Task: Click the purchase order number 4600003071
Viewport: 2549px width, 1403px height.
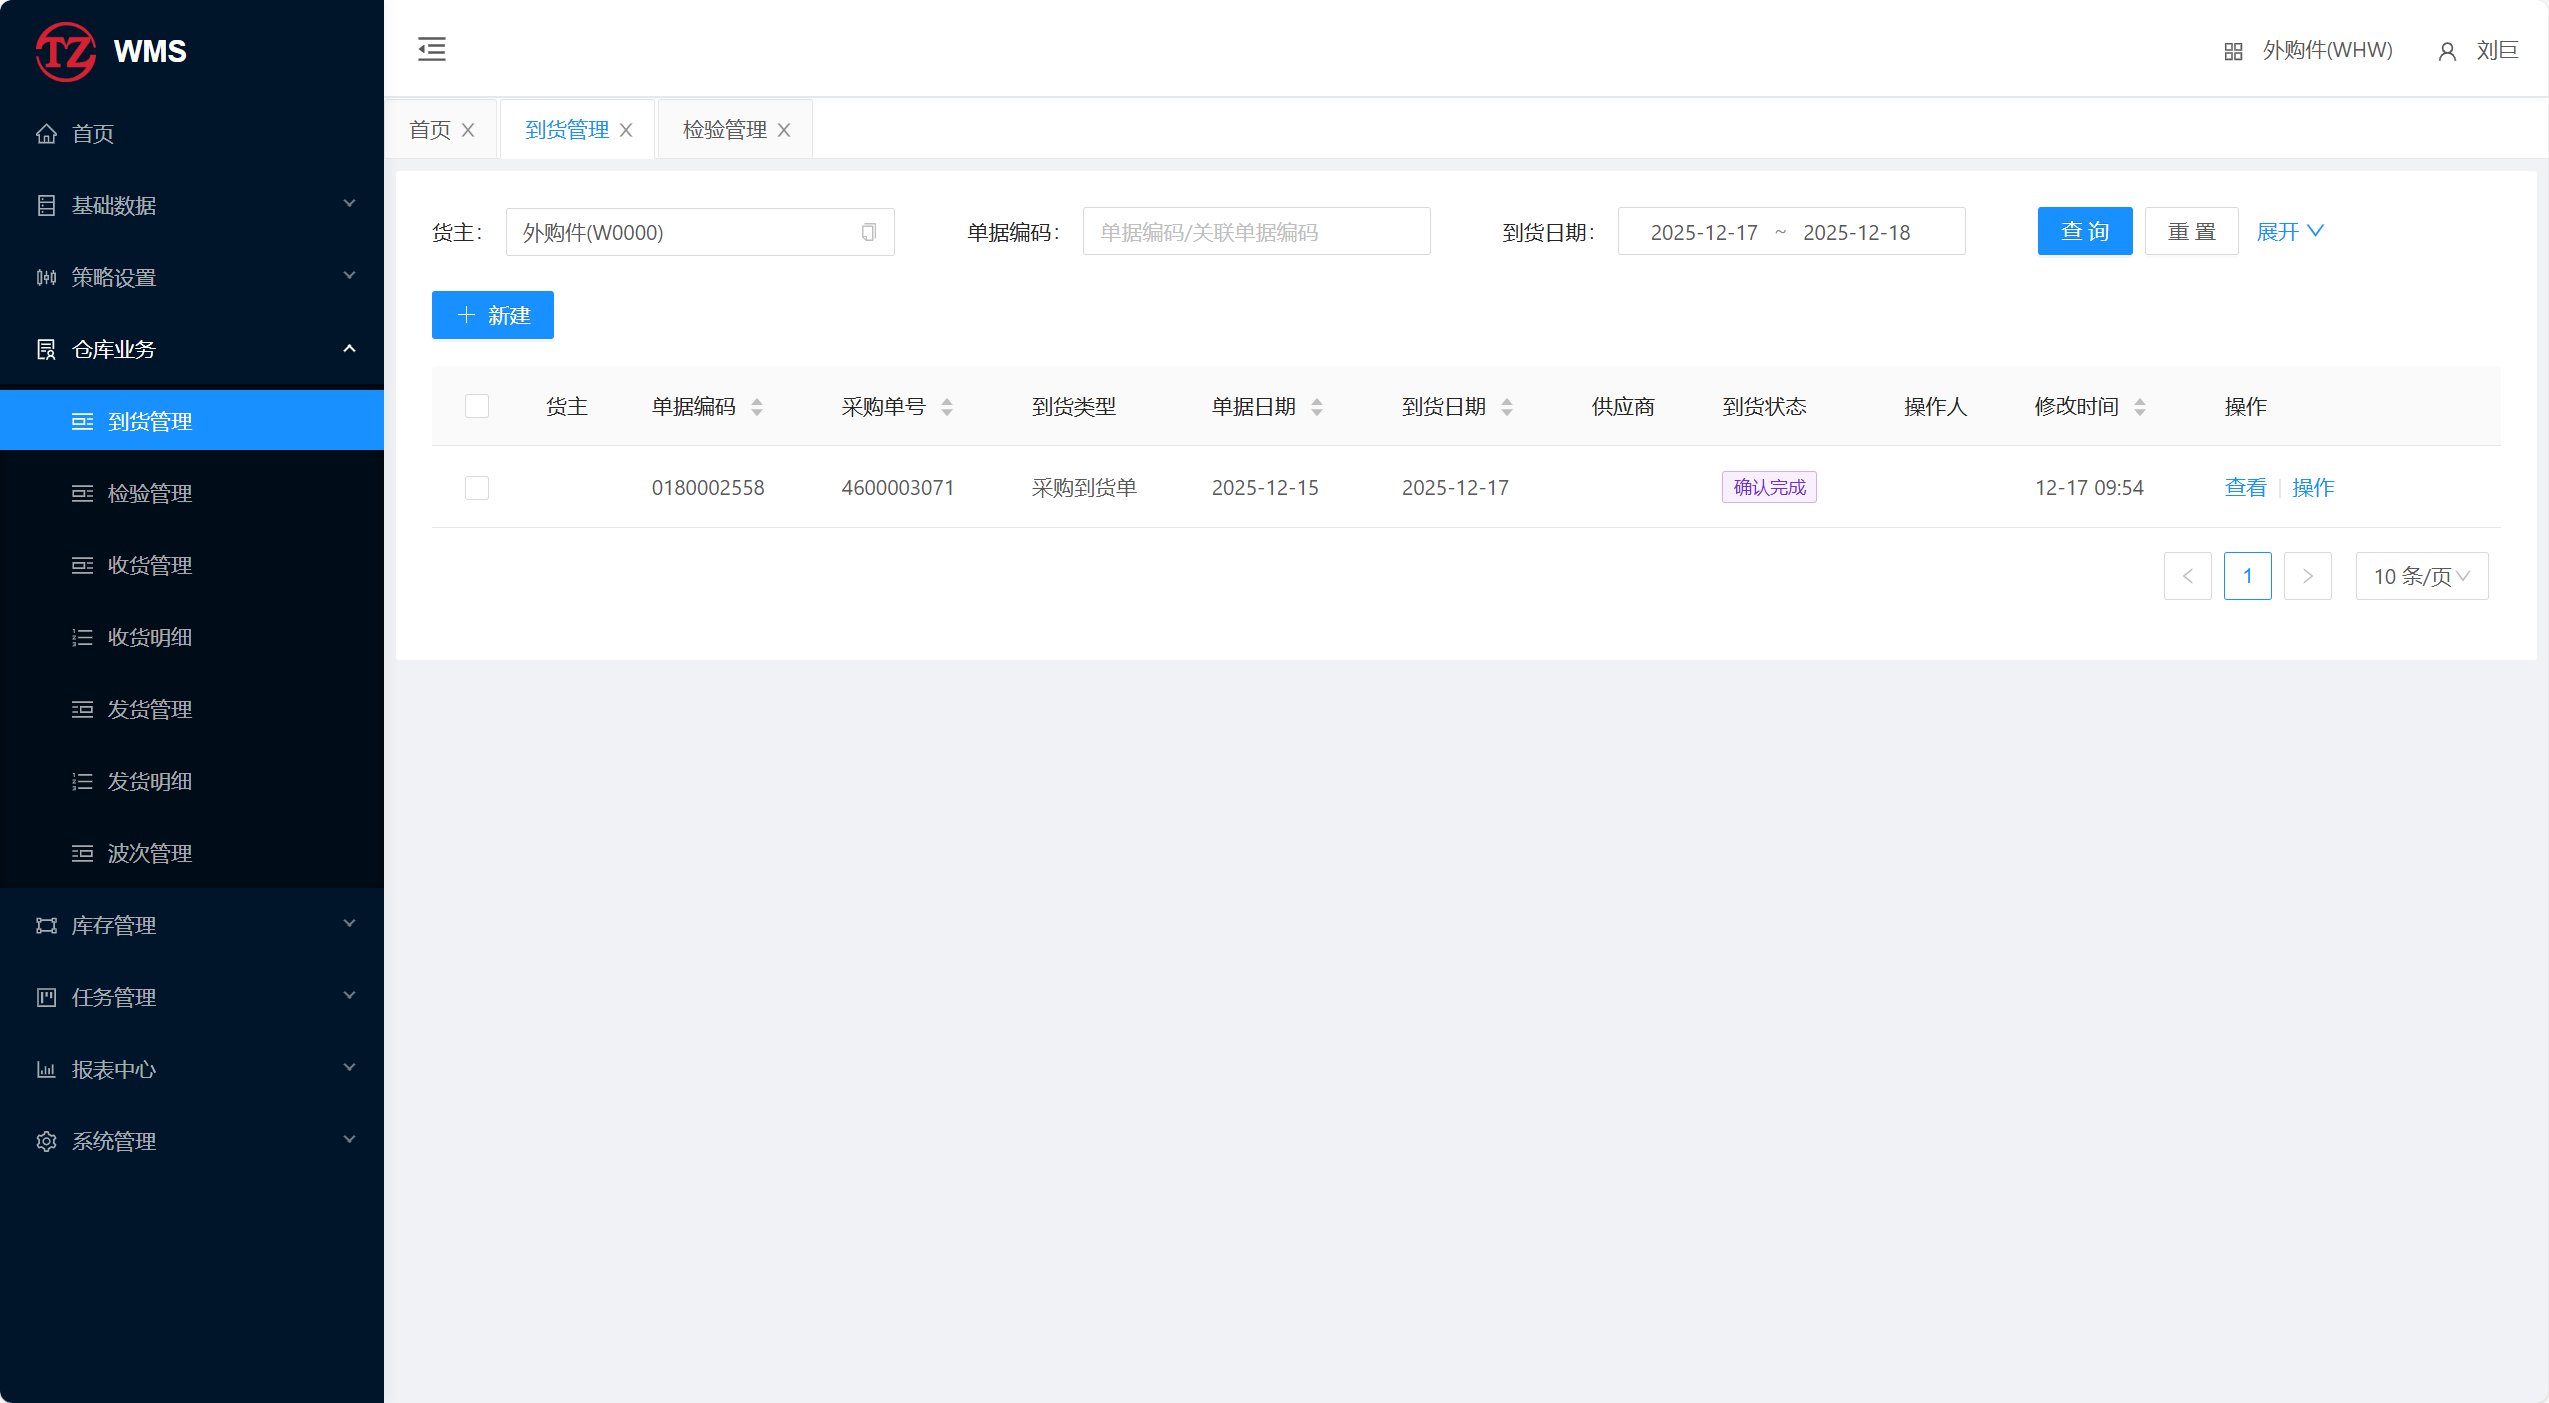Action: click(898, 487)
